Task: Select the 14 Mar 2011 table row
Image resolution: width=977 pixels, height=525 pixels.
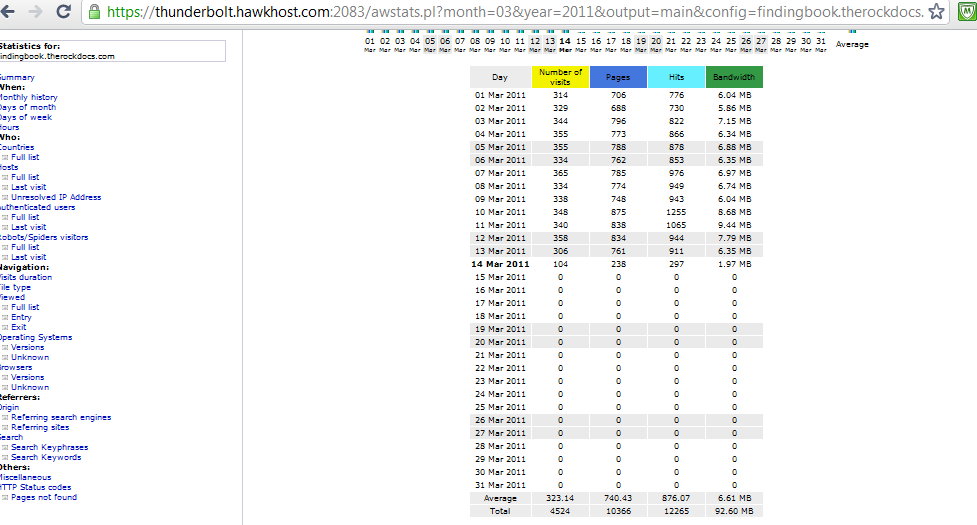Action: (500, 264)
